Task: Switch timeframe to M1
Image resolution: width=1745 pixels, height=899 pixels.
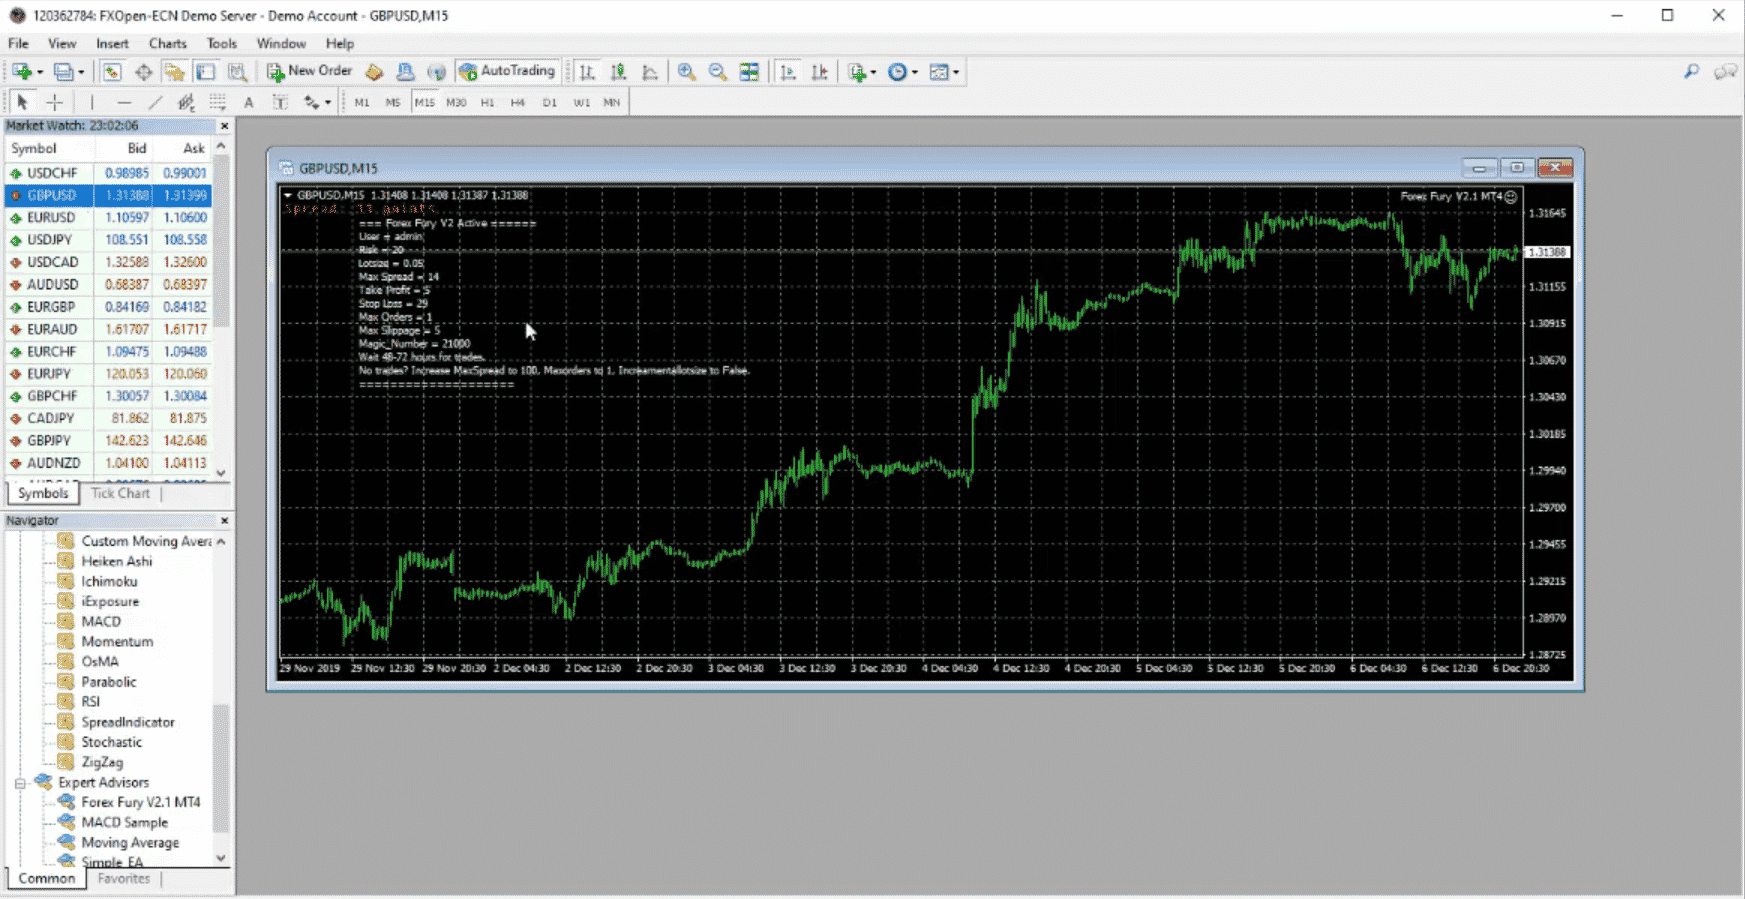Action: click(x=362, y=102)
